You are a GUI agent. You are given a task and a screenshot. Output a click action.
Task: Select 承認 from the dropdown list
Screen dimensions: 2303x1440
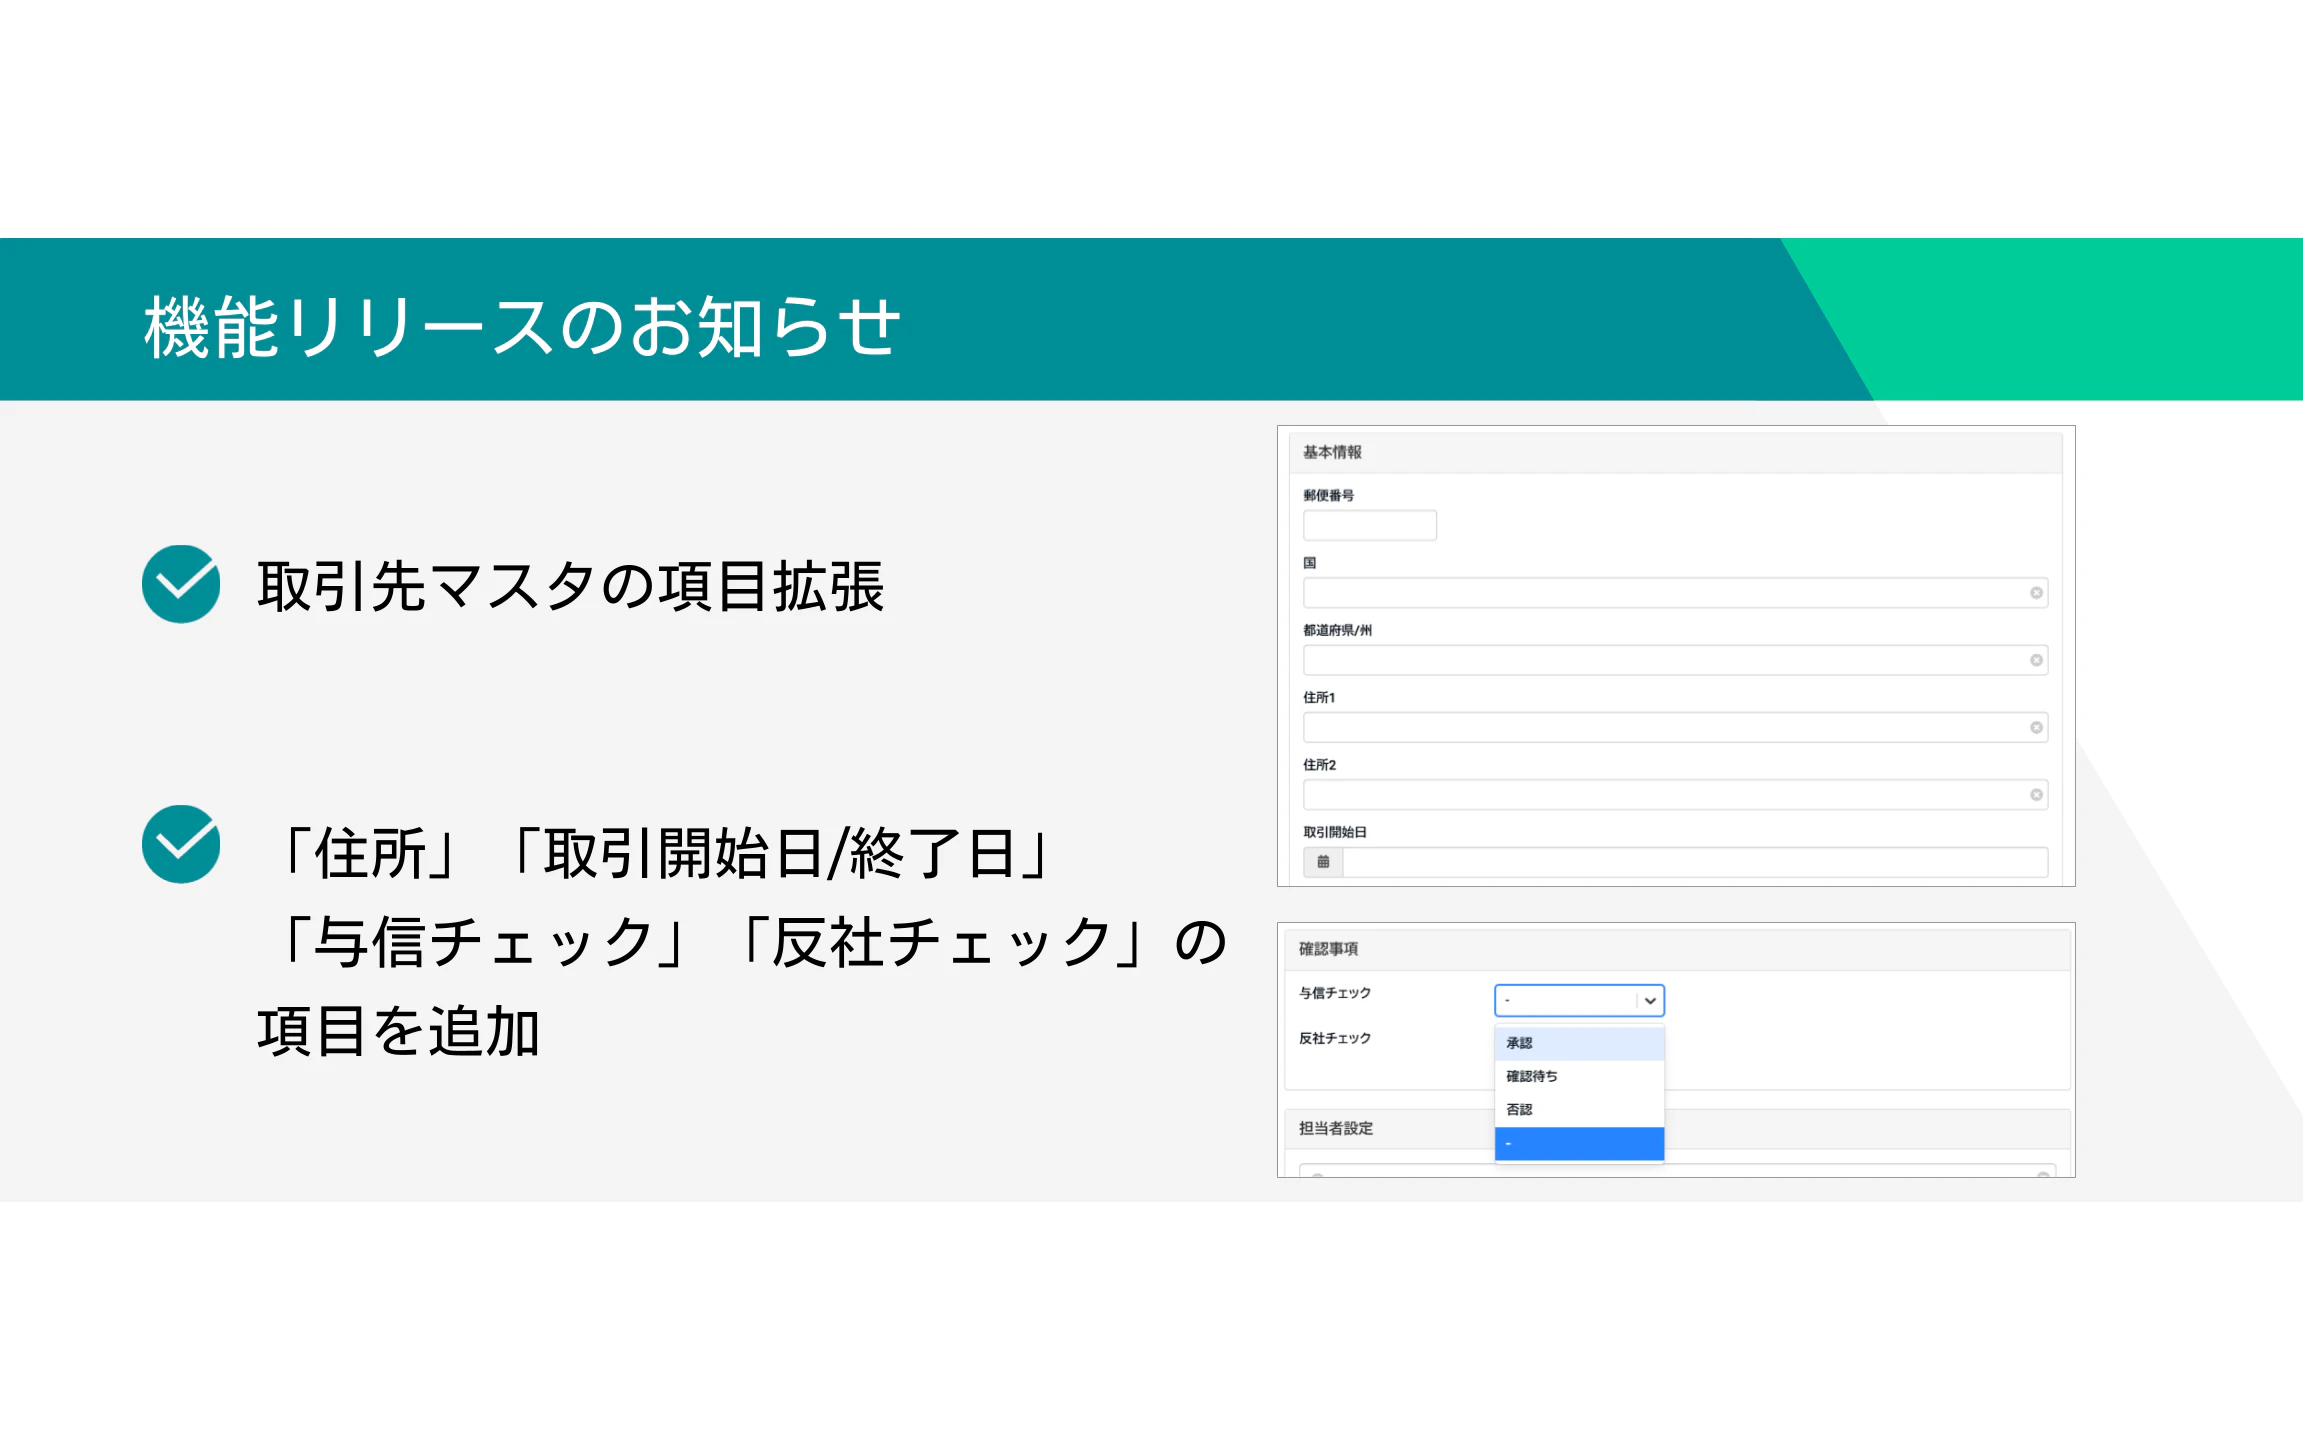point(1578,1042)
